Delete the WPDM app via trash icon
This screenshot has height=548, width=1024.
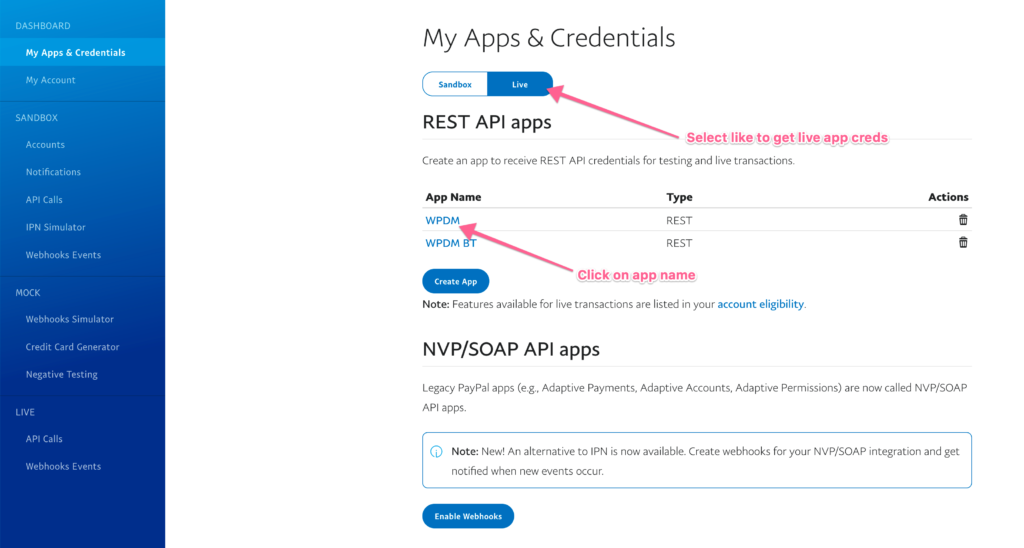tap(963, 220)
